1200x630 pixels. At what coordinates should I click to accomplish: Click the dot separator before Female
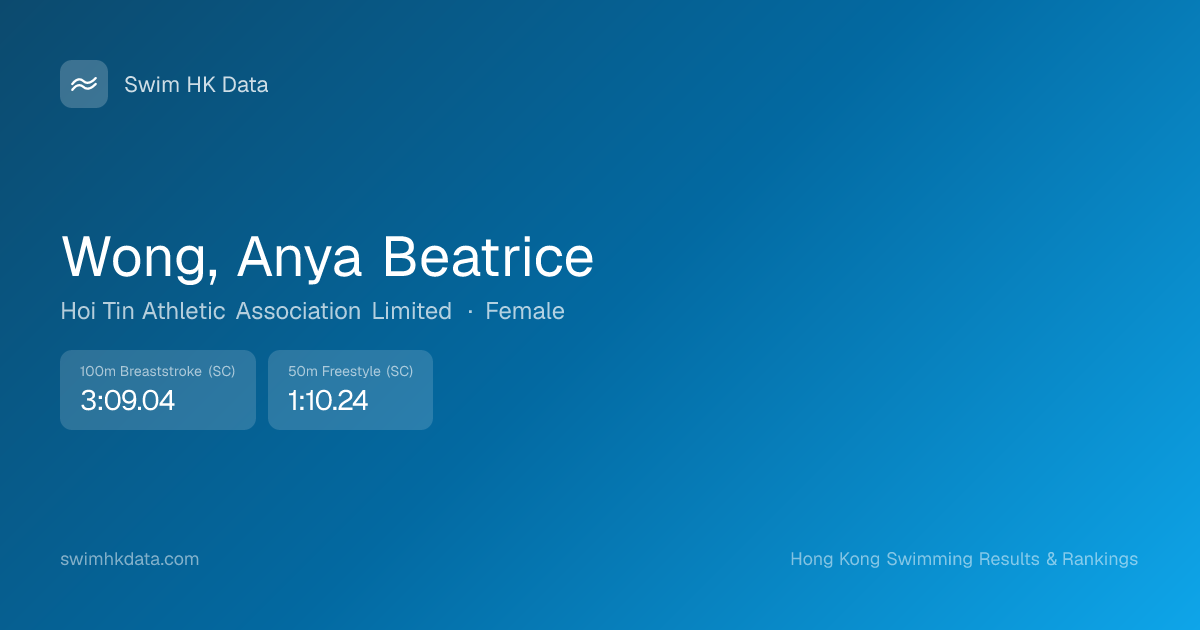tap(469, 312)
